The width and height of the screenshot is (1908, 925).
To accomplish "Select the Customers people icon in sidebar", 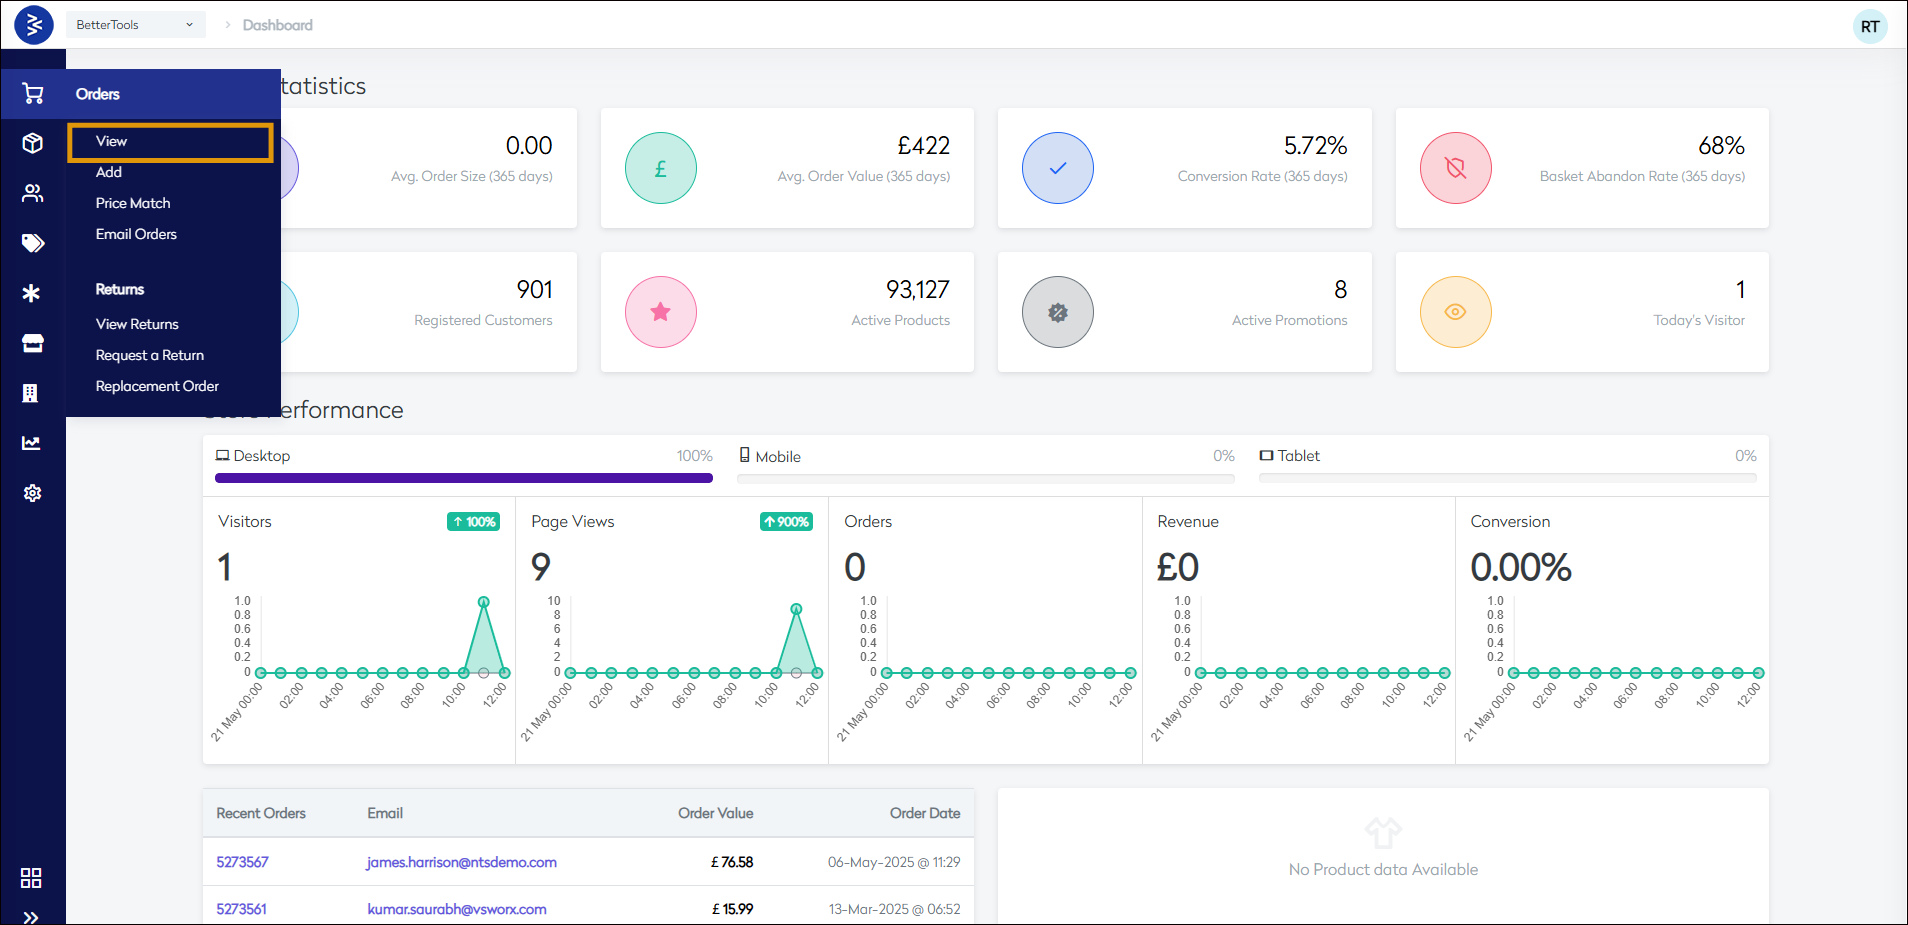I will [33, 193].
